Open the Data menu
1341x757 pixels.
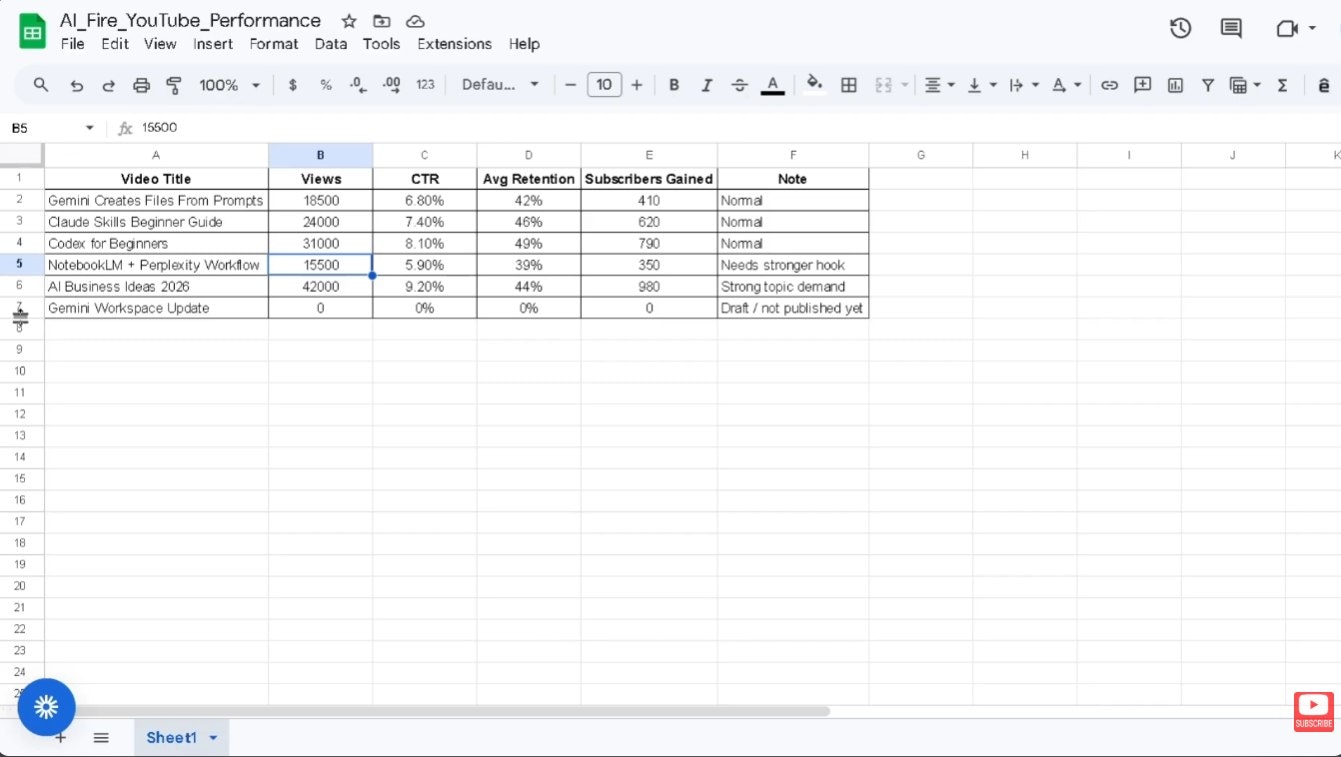click(x=331, y=44)
